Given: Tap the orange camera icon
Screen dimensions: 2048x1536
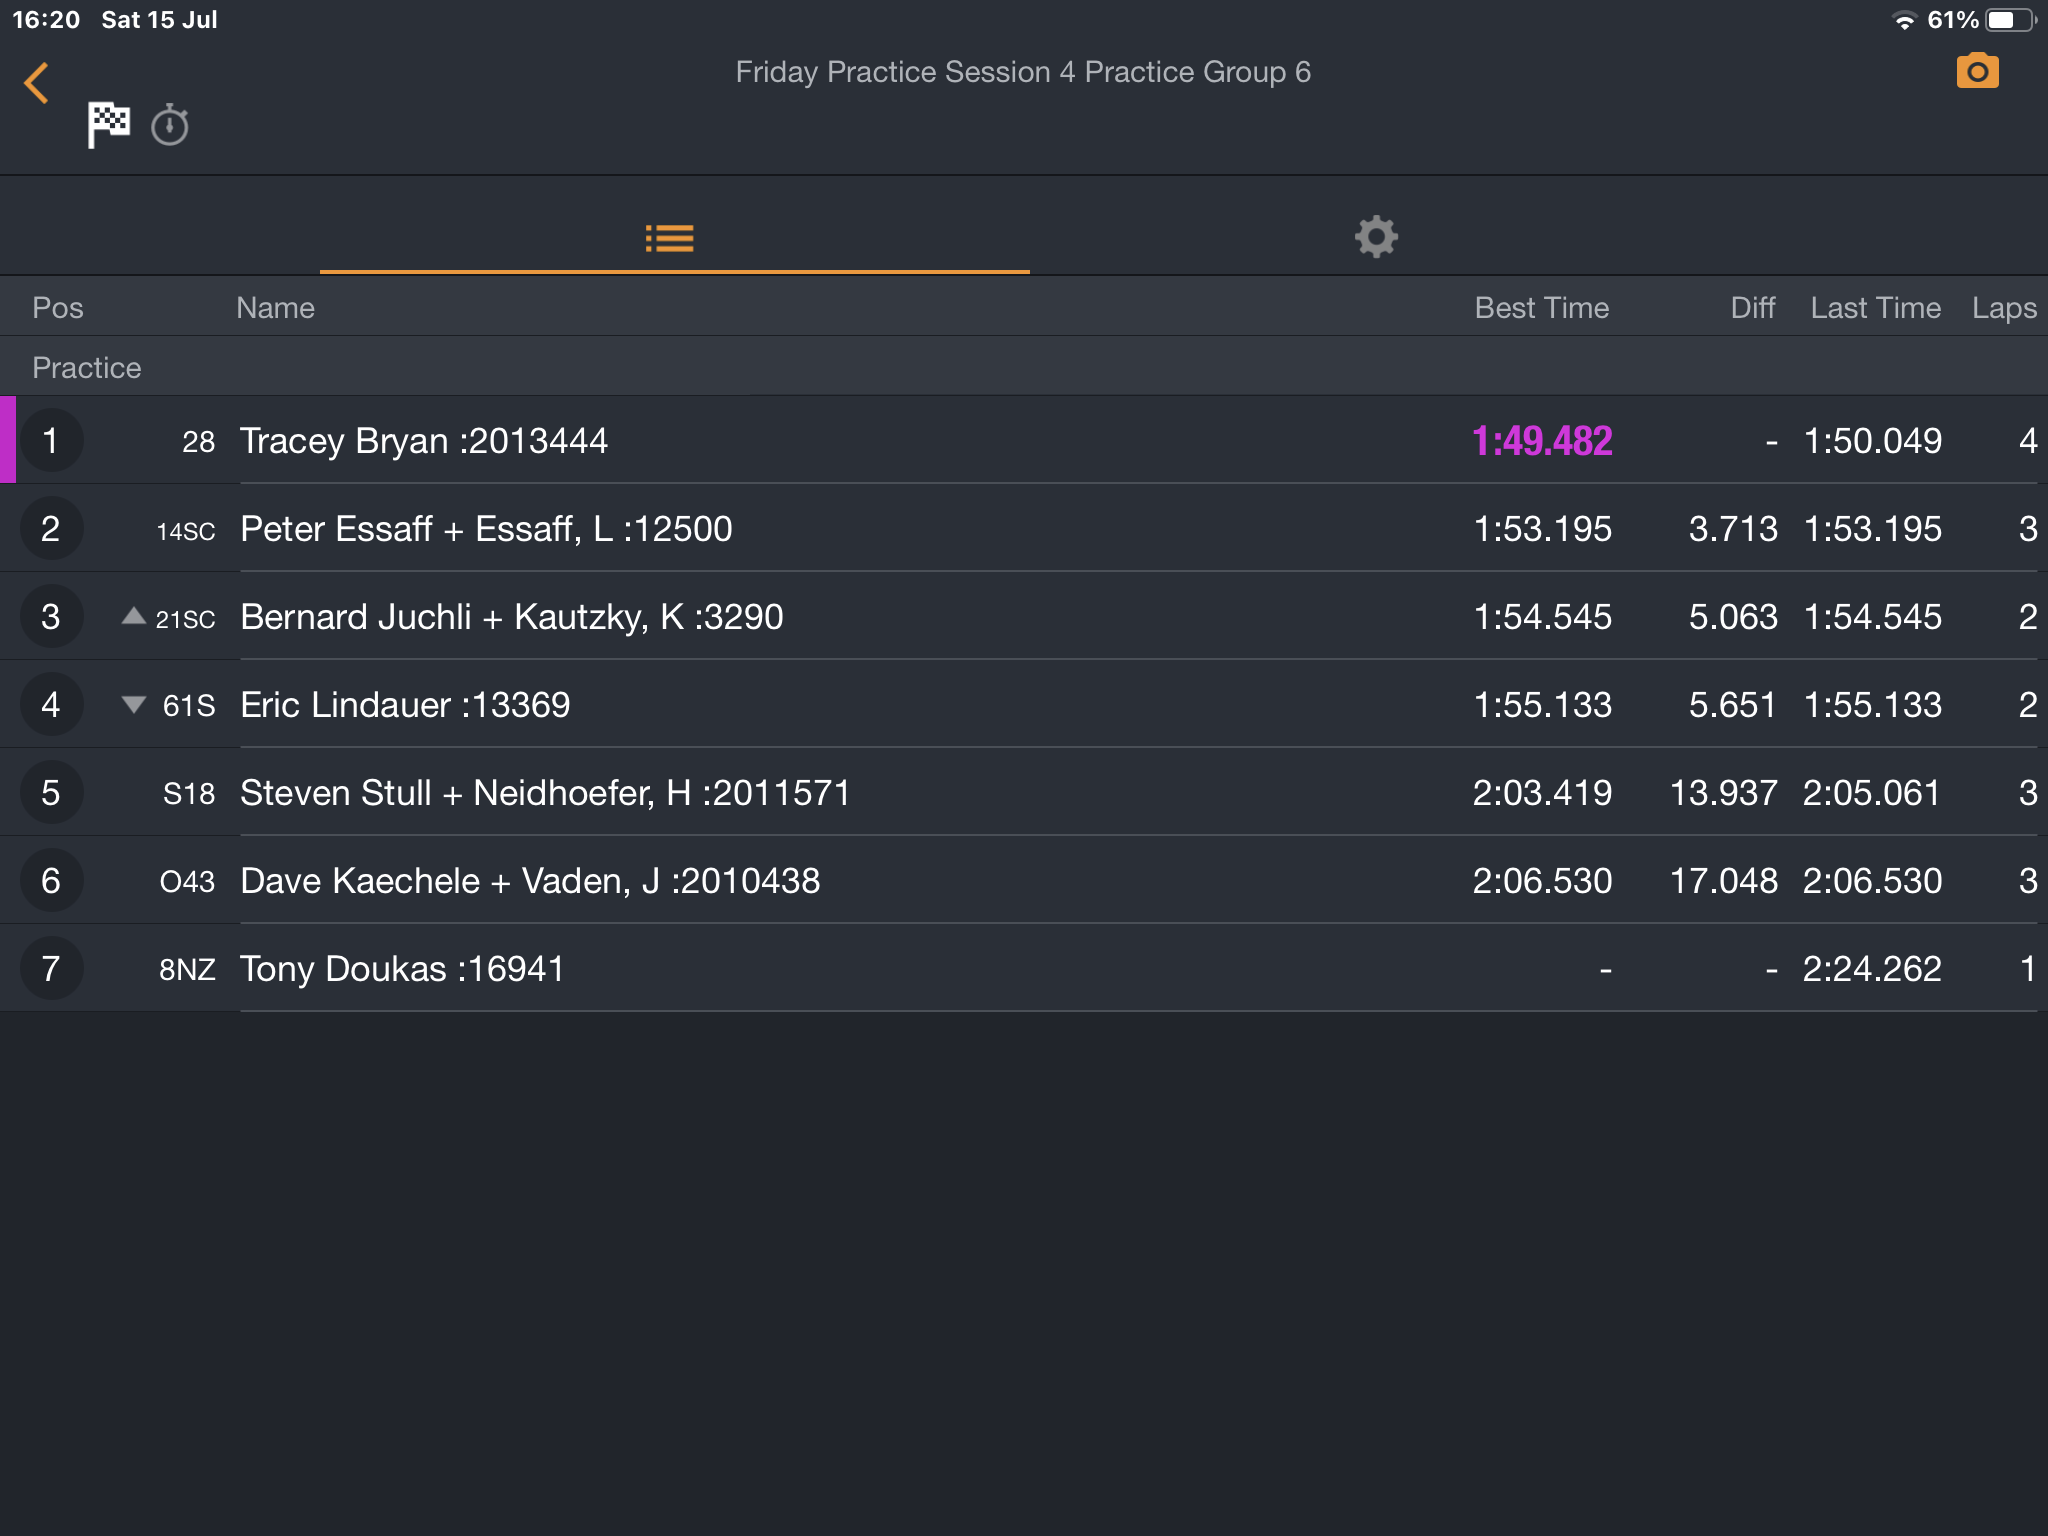Looking at the screenshot, I should point(1977,71).
